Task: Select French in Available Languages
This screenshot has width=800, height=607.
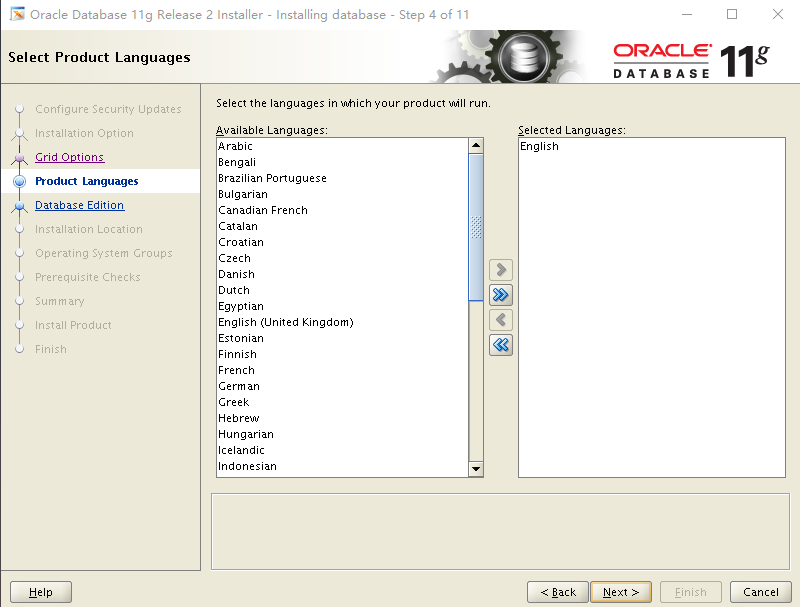Action: point(342,370)
